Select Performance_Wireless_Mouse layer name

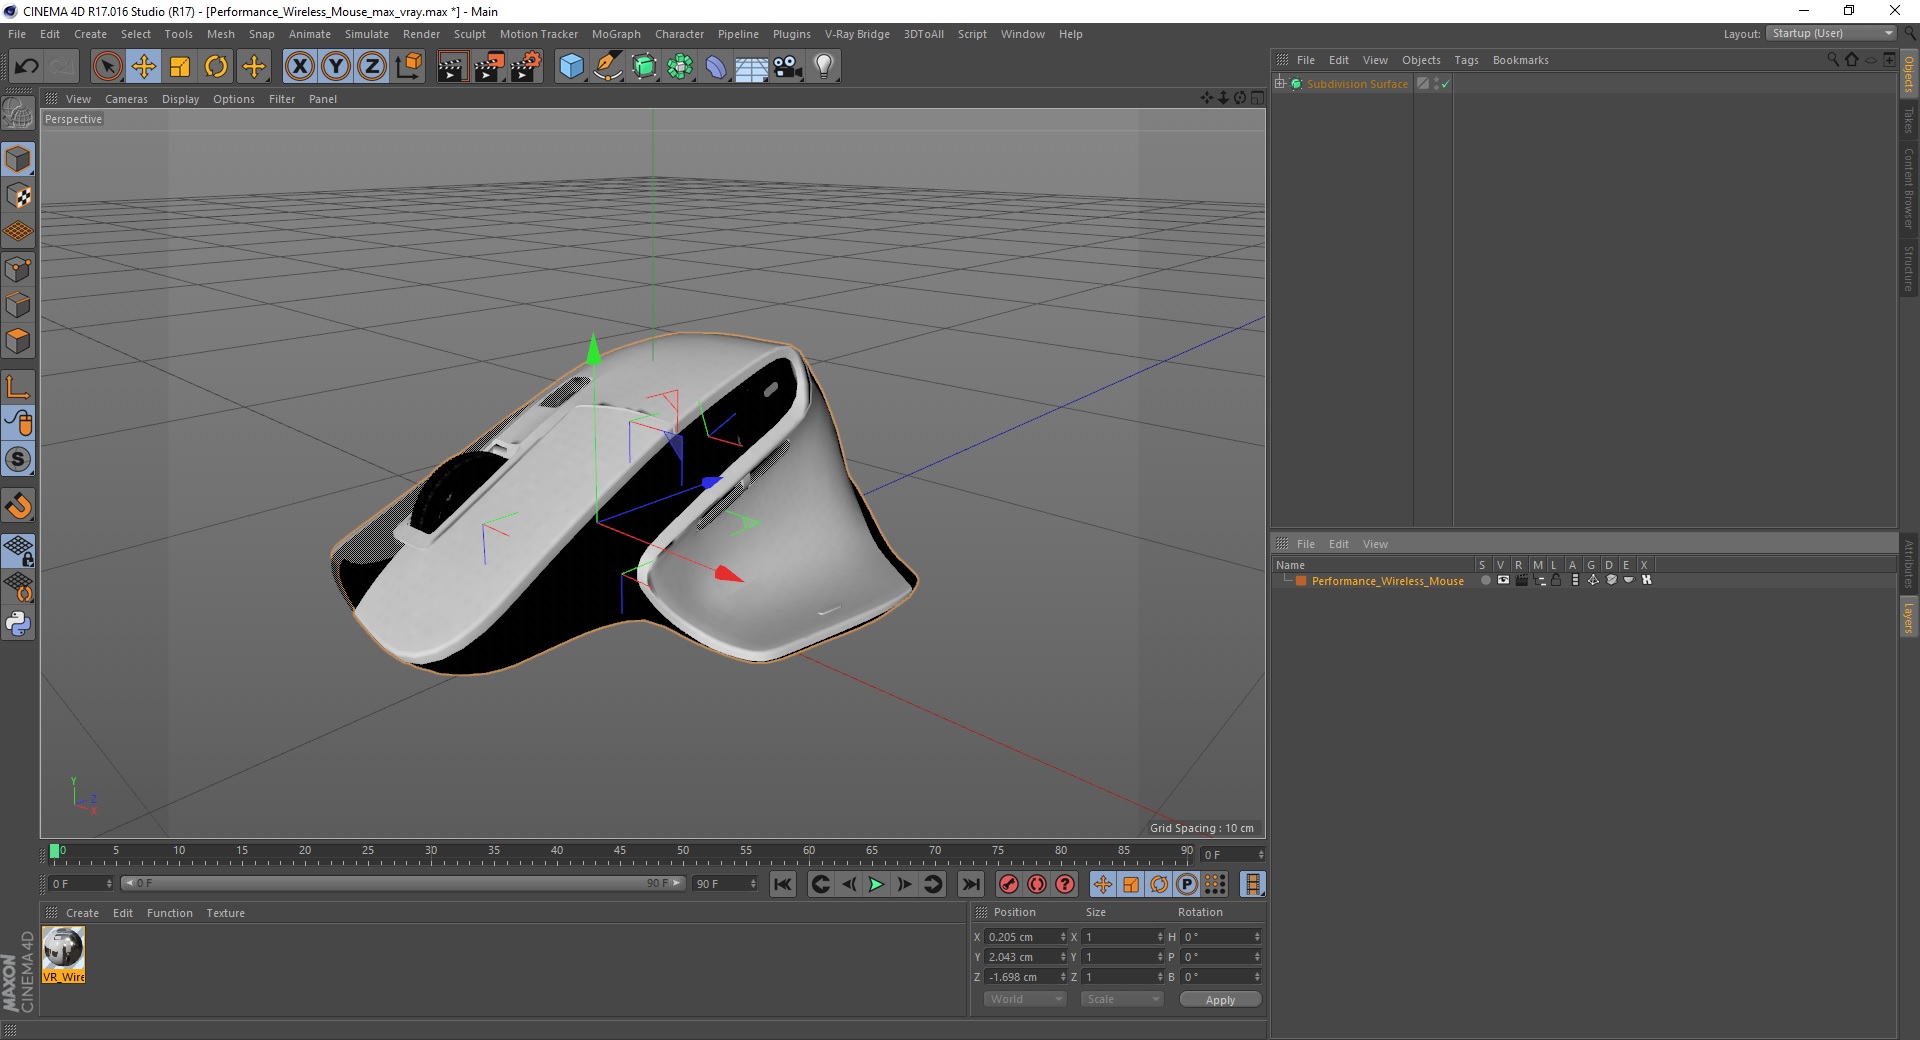pos(1387,581)
